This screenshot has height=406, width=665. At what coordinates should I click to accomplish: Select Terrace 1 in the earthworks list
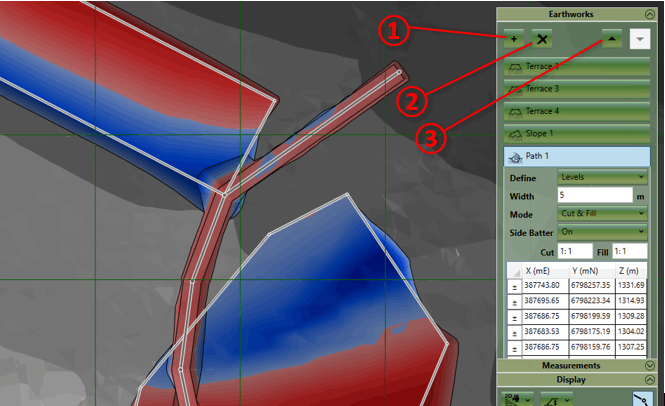coord(577,67)
